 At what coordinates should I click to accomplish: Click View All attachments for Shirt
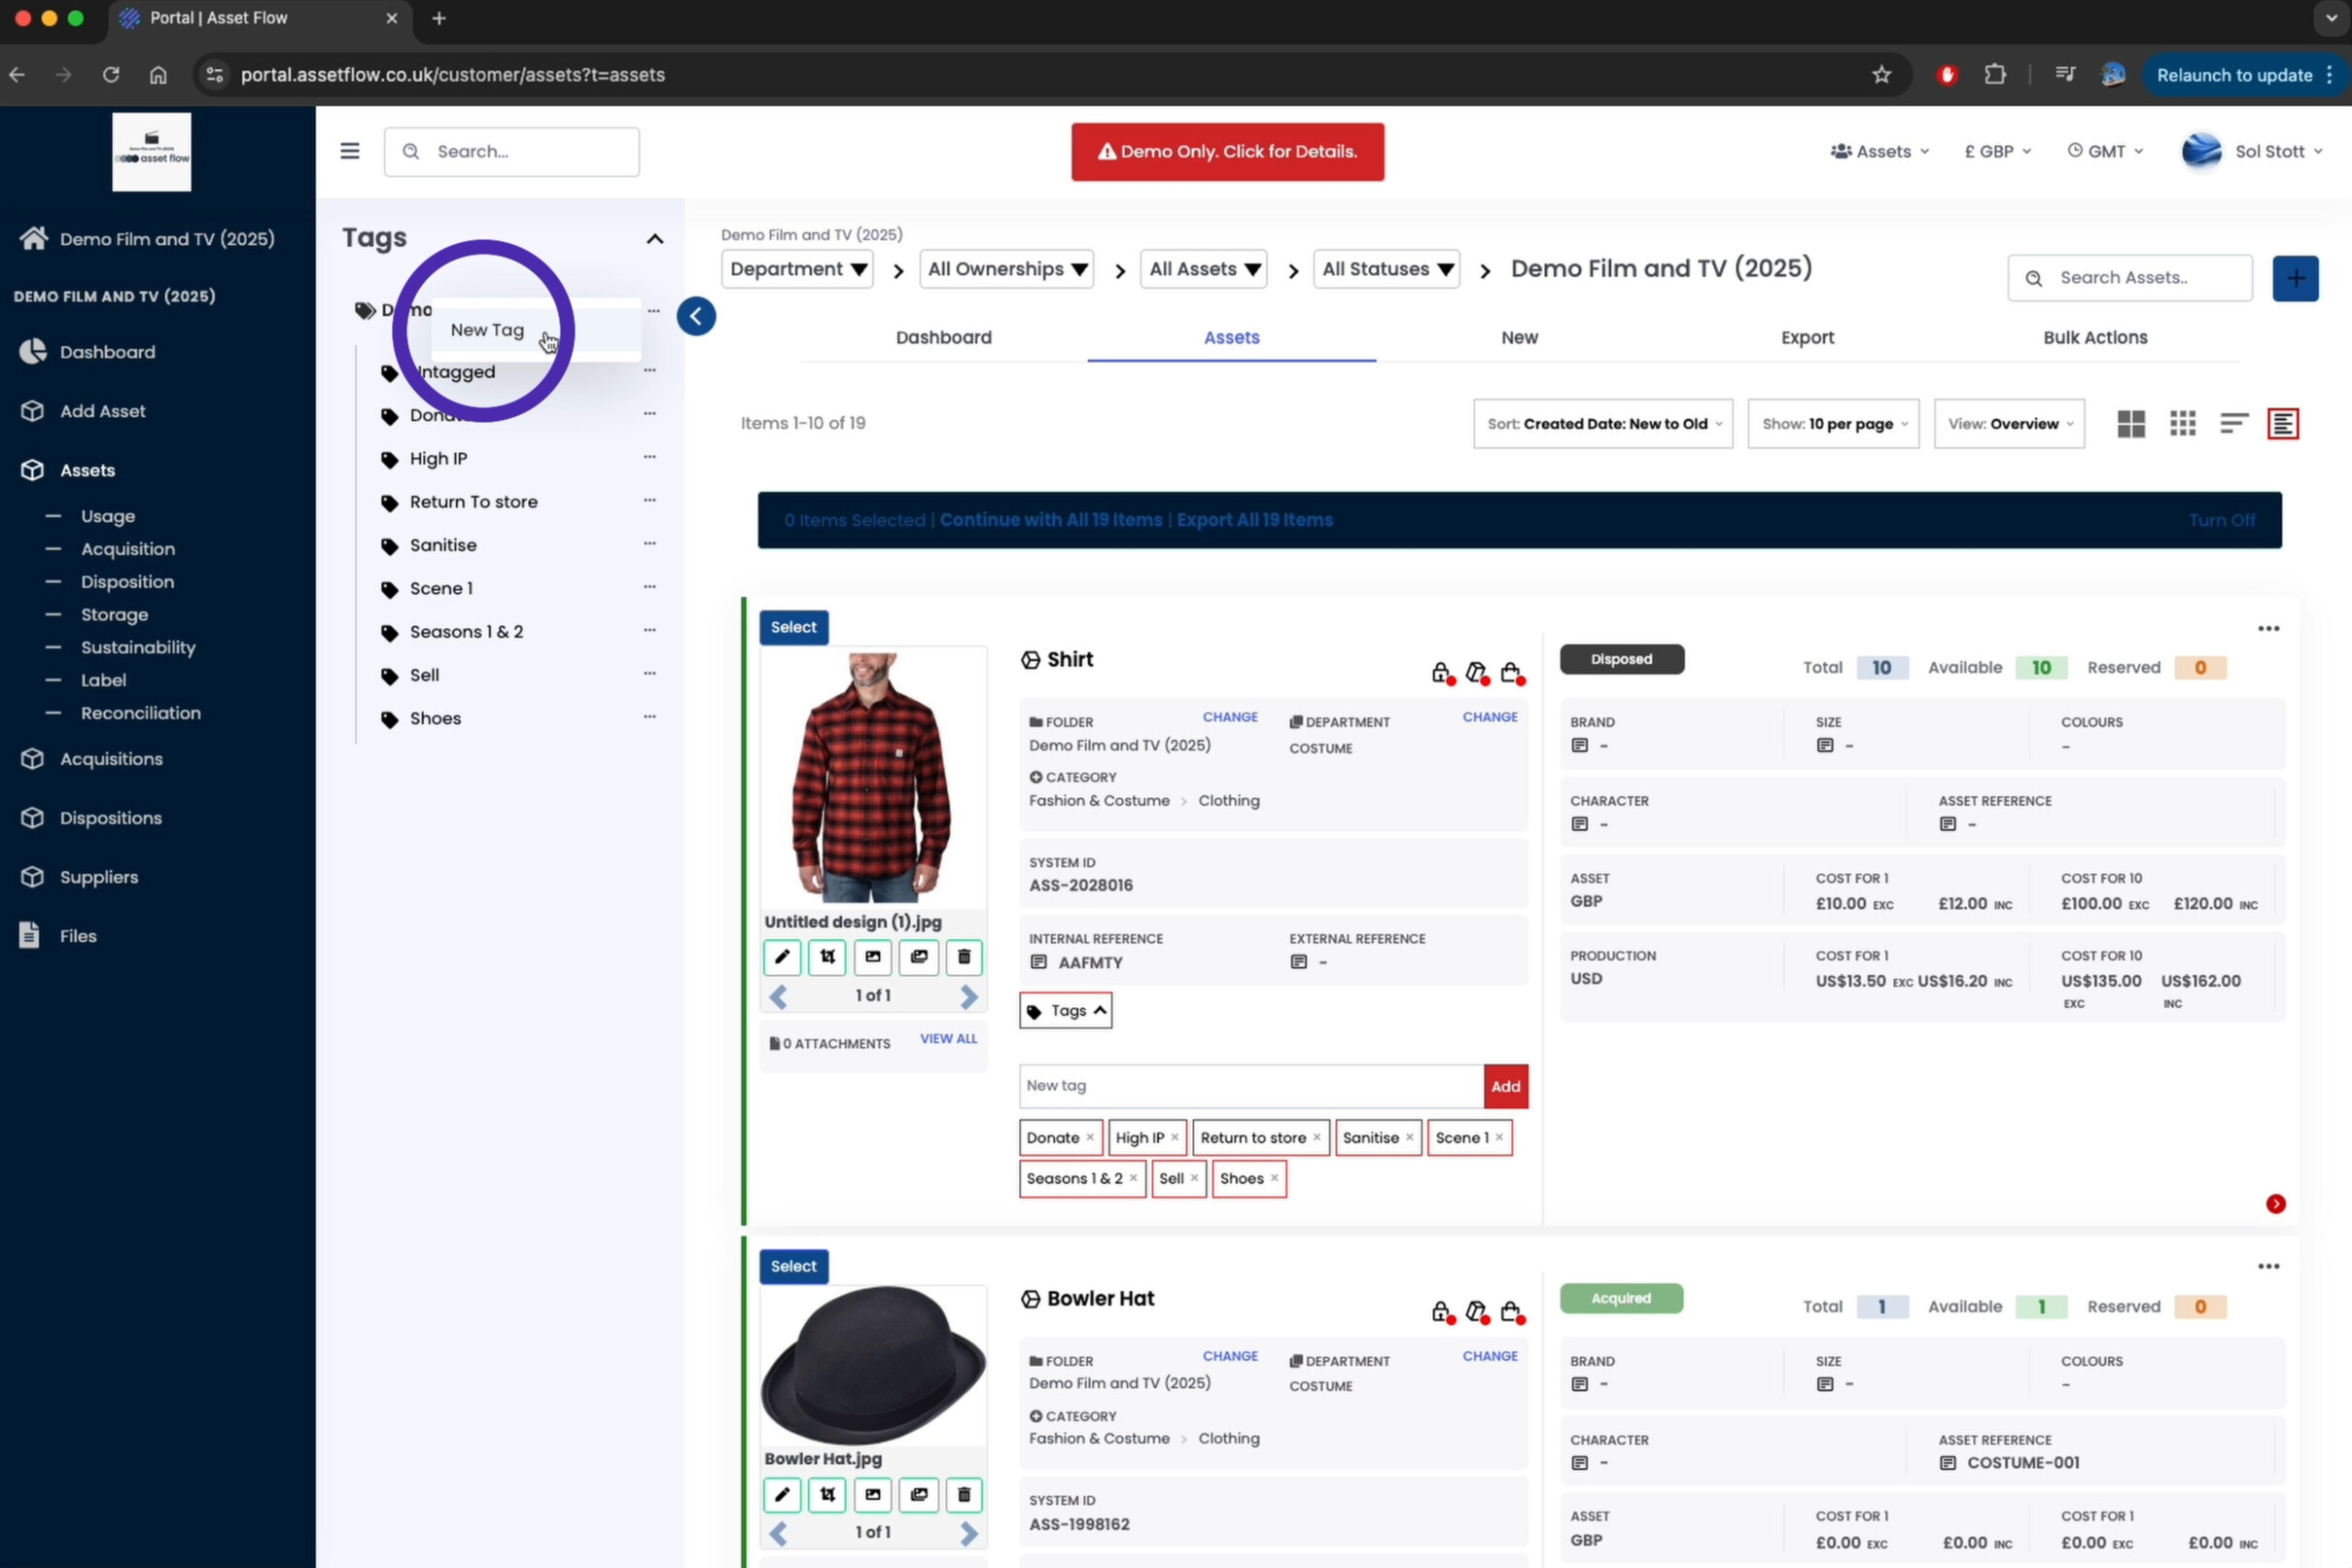click(x=948, y=1040)
